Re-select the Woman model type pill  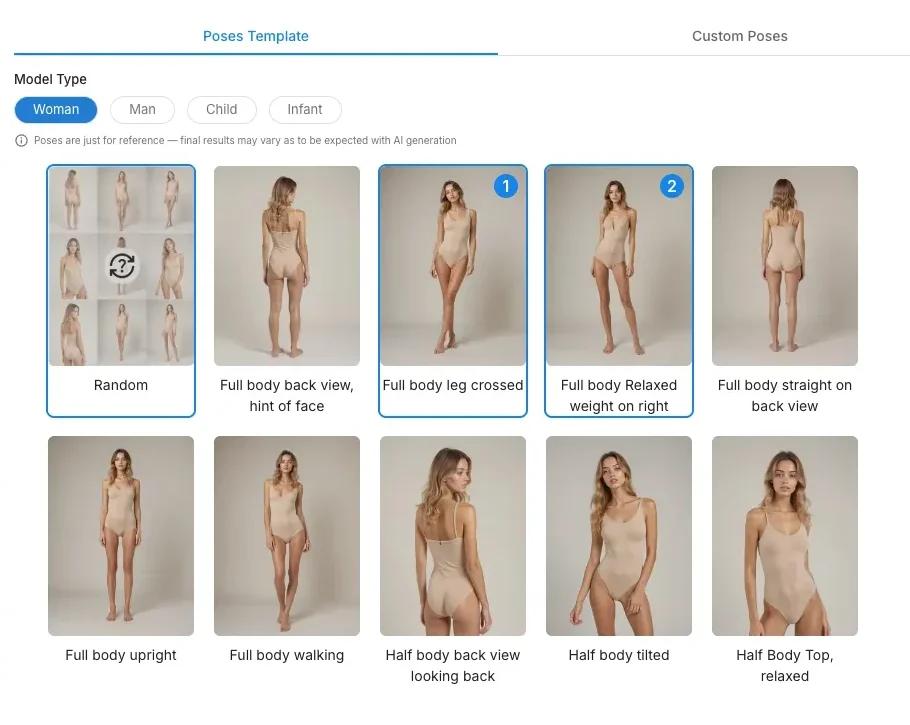click(x=55, y=109)
